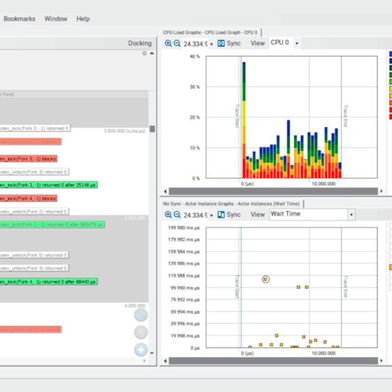Select the Actor Instances (Wait Time) tab
The image size is (392, 392).
point(232,204)
